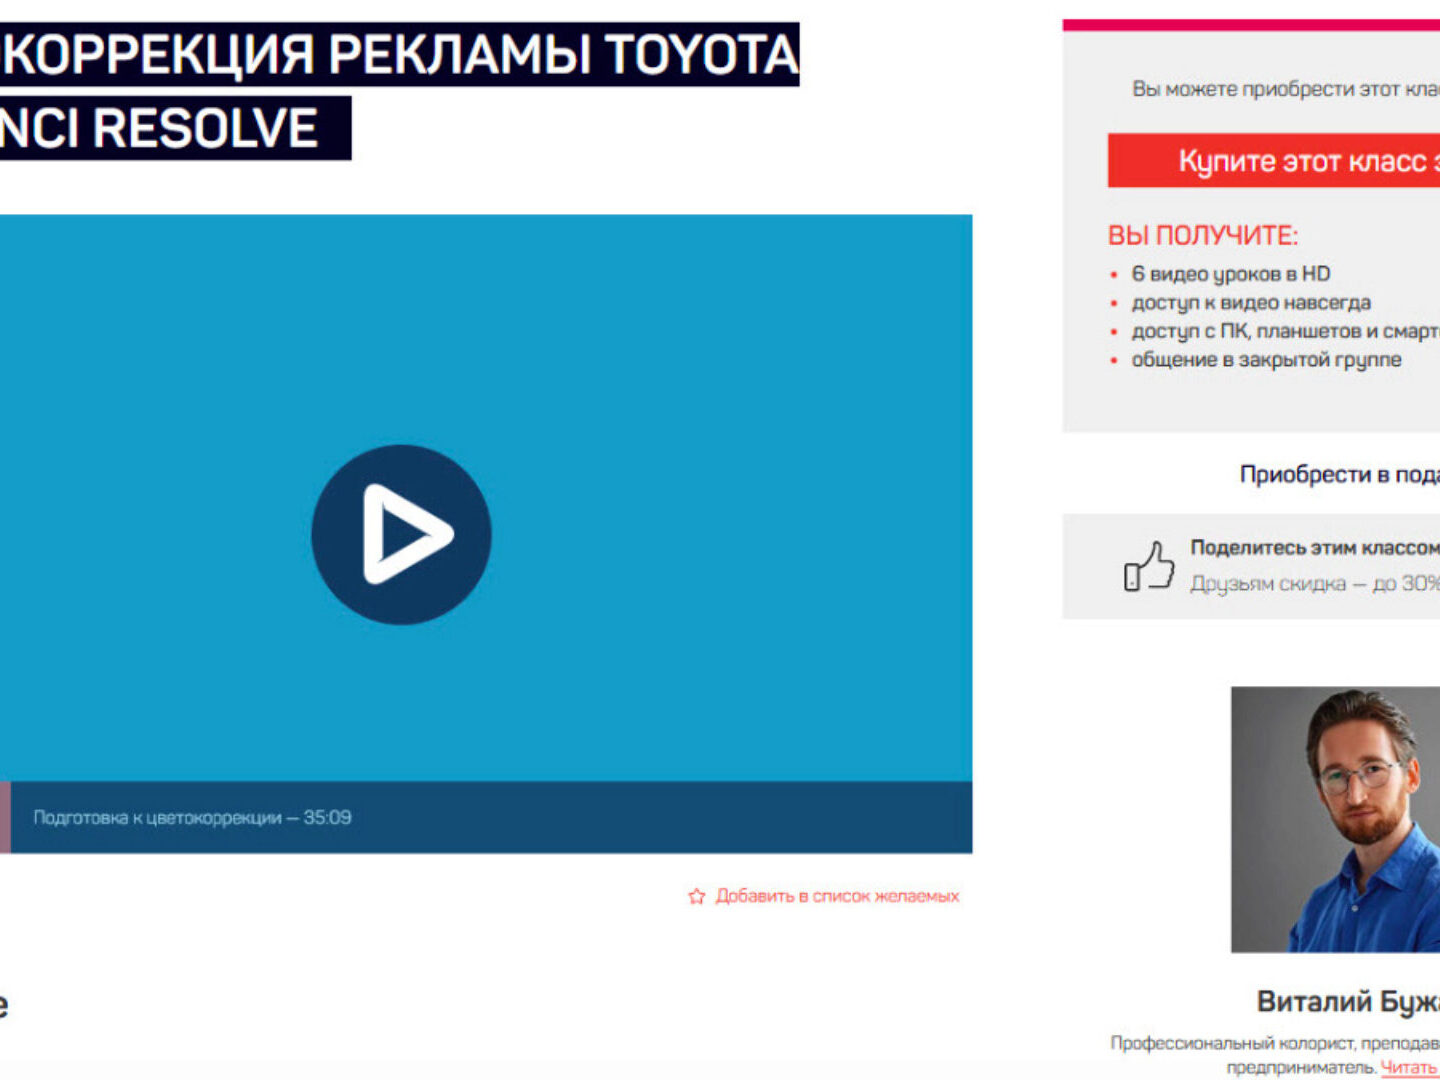Click the "Поделитесь этим классом" heading
Viewport: 1440px width, 1080px height.
point(1314,547)
